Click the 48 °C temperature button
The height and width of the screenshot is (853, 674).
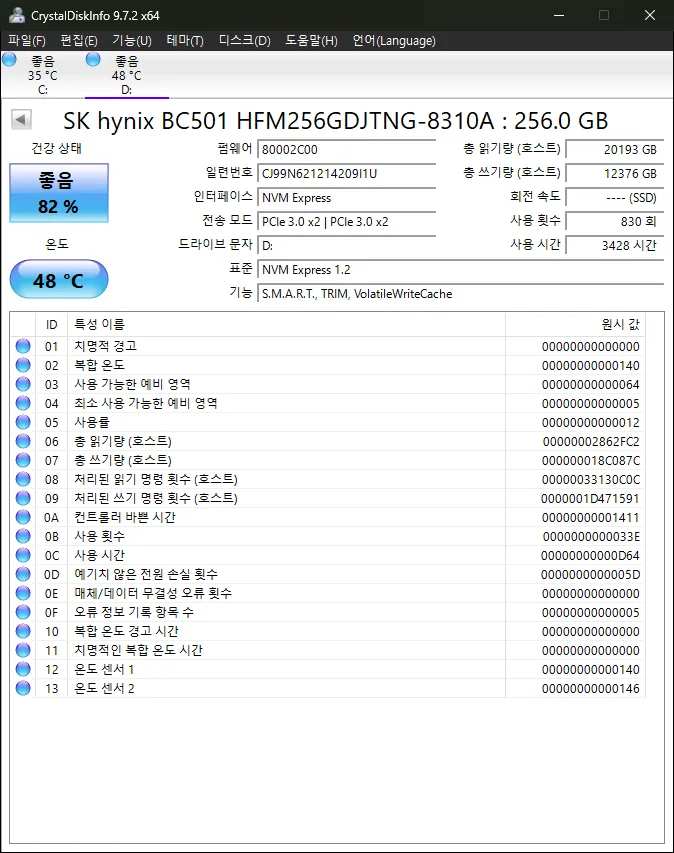coord(59,280)
